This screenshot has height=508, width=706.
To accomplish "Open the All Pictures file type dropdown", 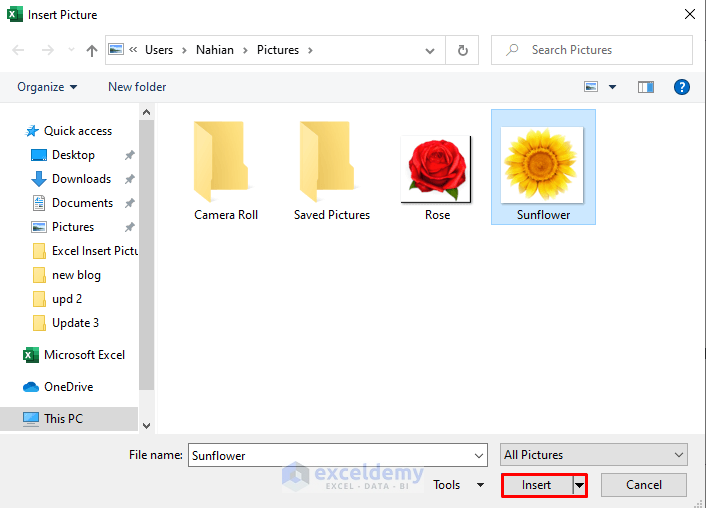I will [x=593, y=455].
